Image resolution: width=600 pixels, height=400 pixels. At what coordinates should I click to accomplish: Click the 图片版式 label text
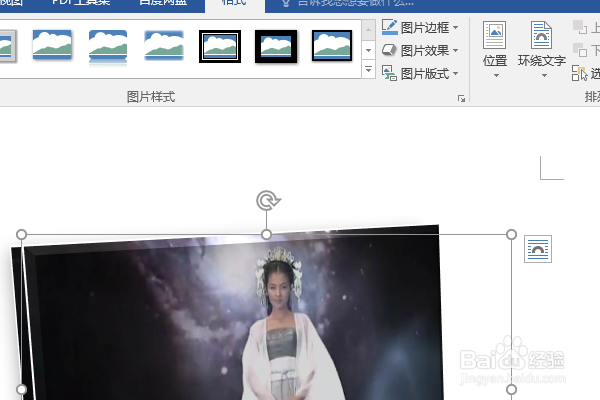pyautogui.click(x=425, y=73)
